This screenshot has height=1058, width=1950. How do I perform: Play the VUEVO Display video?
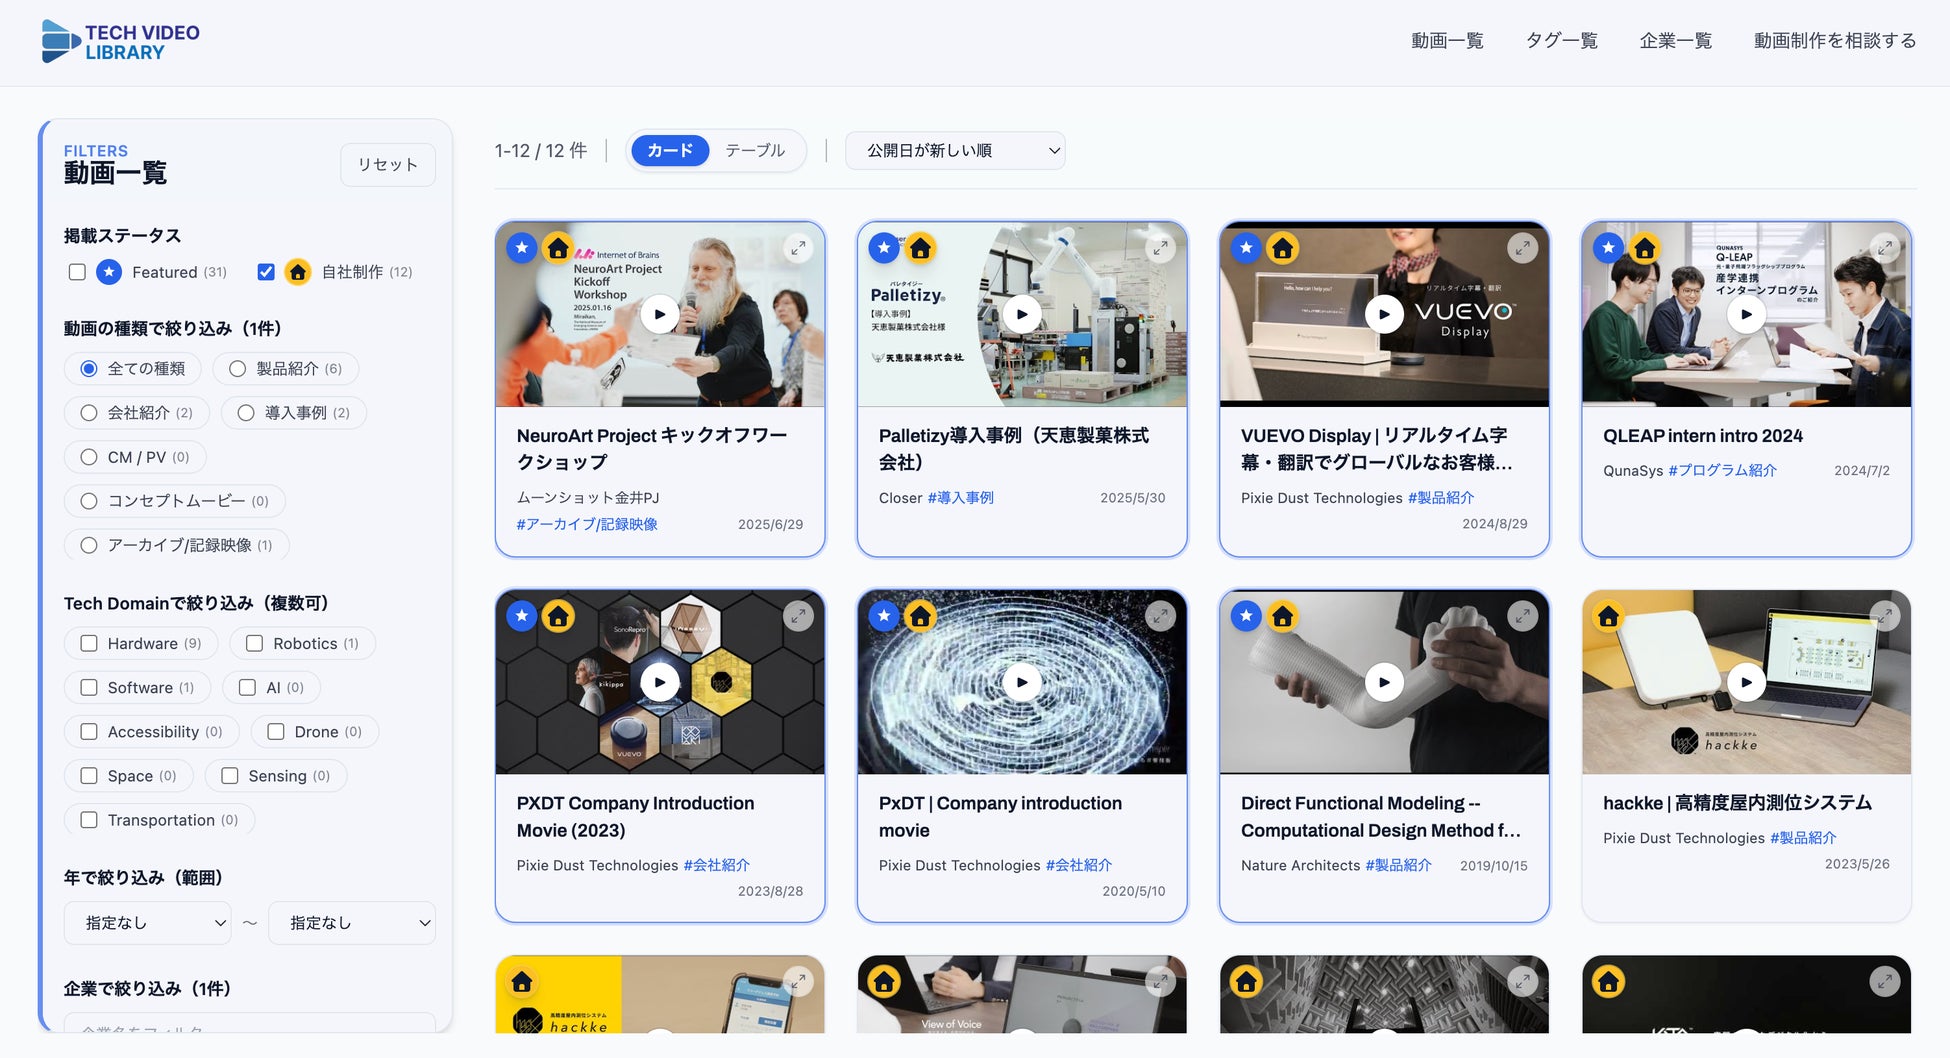(x=1384, y=314)
